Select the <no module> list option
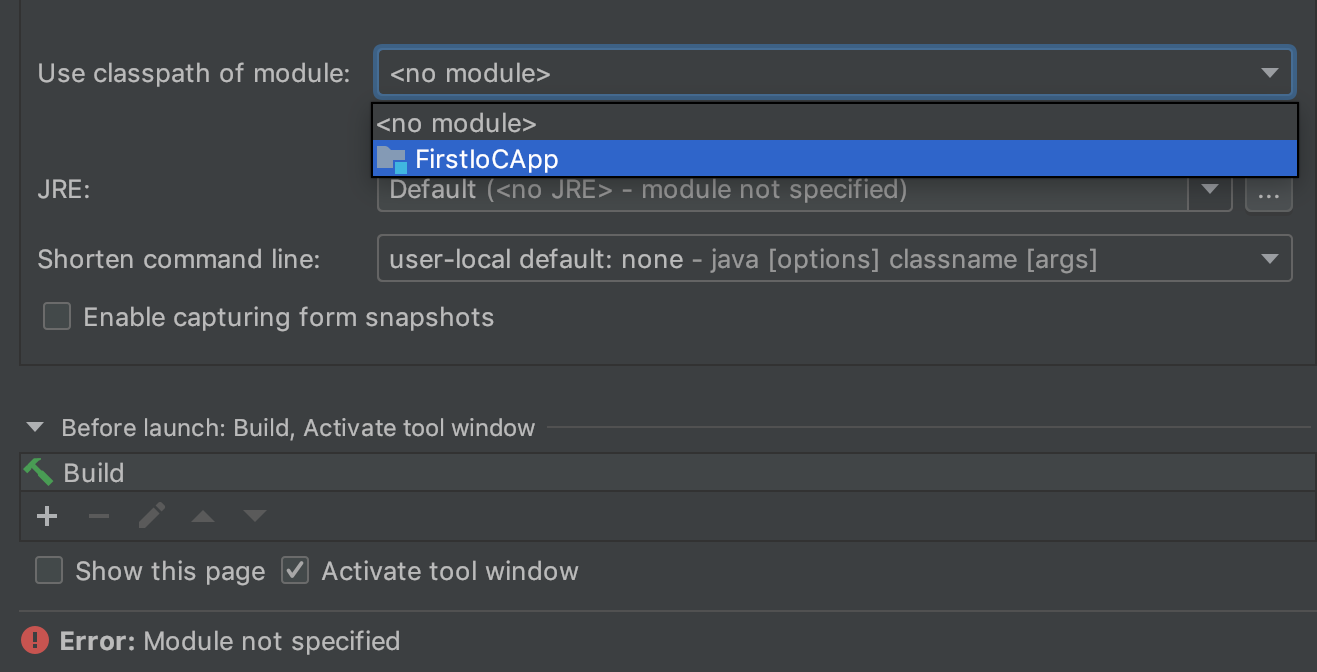Viewport: 1317px width, 672px height. click(457, 124)
